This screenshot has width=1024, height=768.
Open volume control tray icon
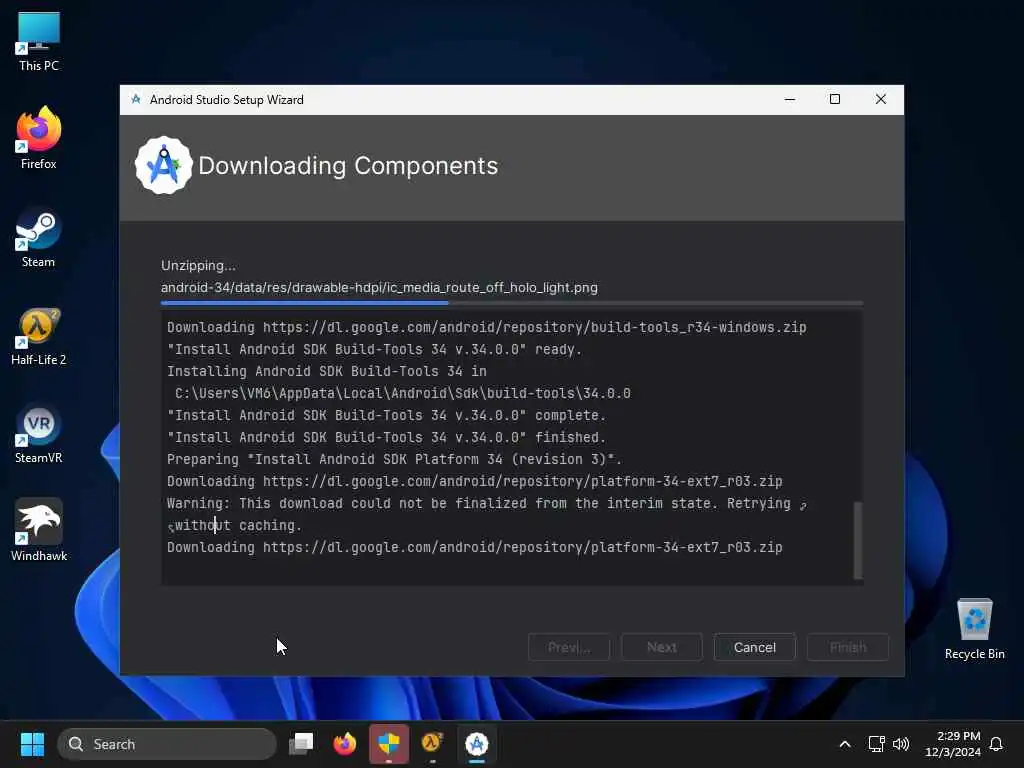[x=901, y=744]
